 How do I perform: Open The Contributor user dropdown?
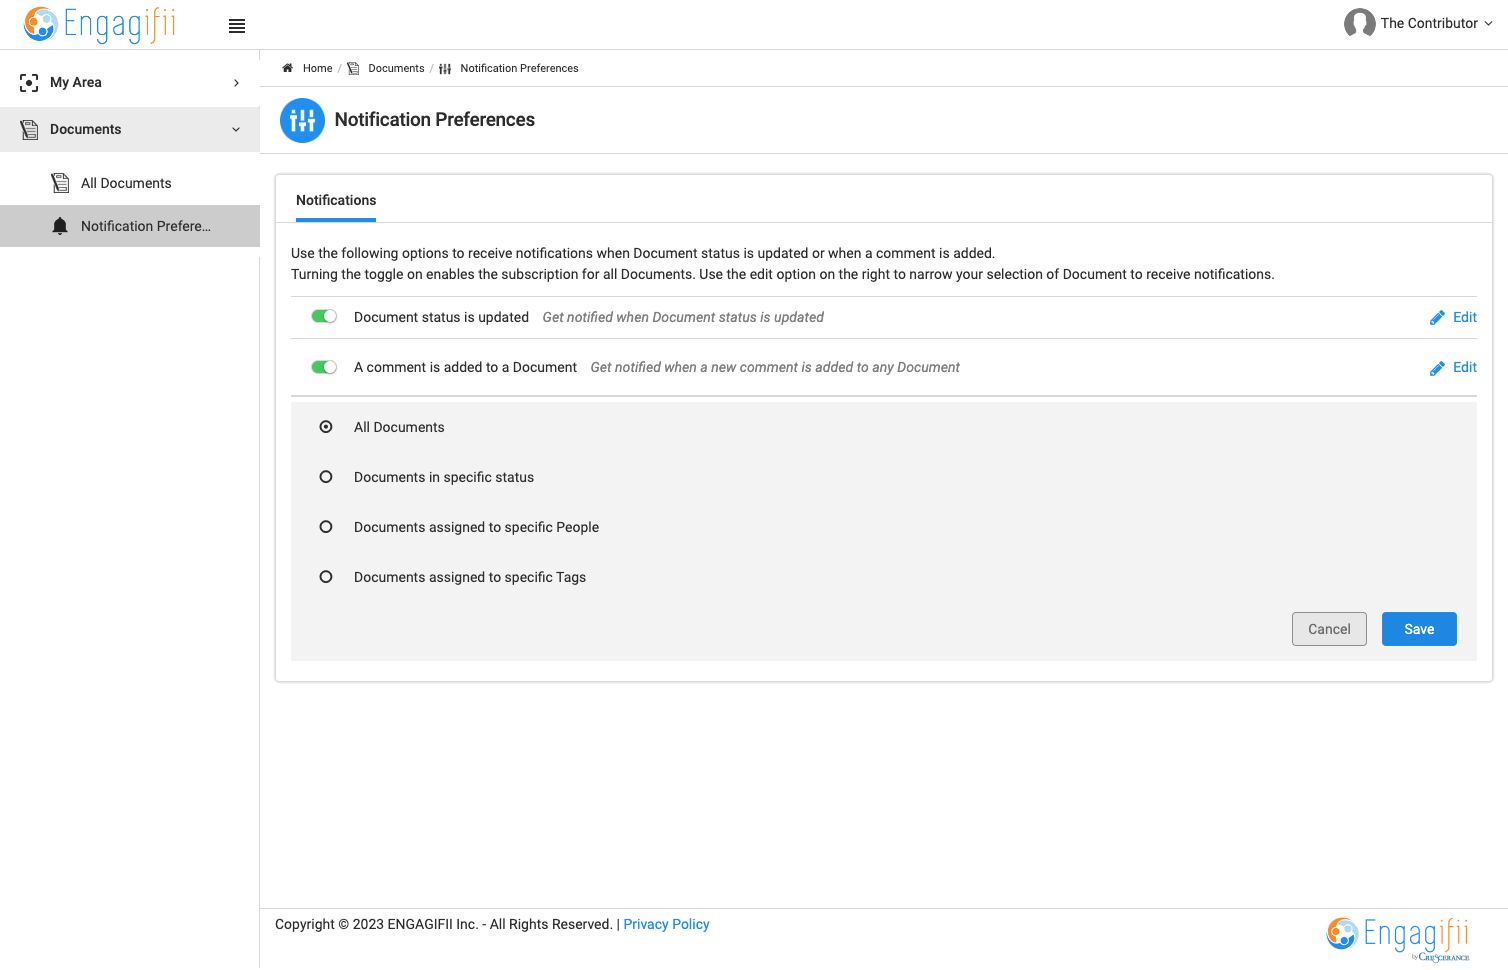[x=1418, y=23]
